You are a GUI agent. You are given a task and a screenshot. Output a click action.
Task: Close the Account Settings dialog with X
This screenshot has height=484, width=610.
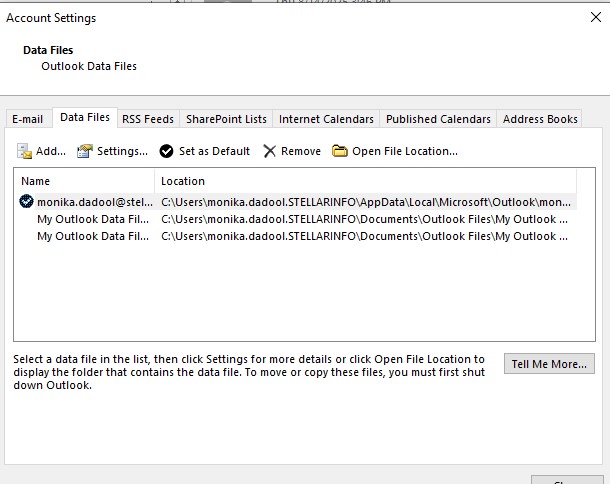pos(596,18)
